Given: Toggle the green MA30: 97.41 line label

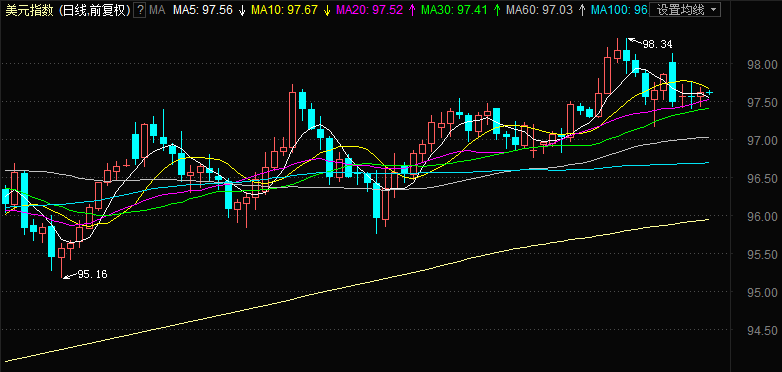Looking at the screenshot, I should pyautogui.click(x=454, y=10).
